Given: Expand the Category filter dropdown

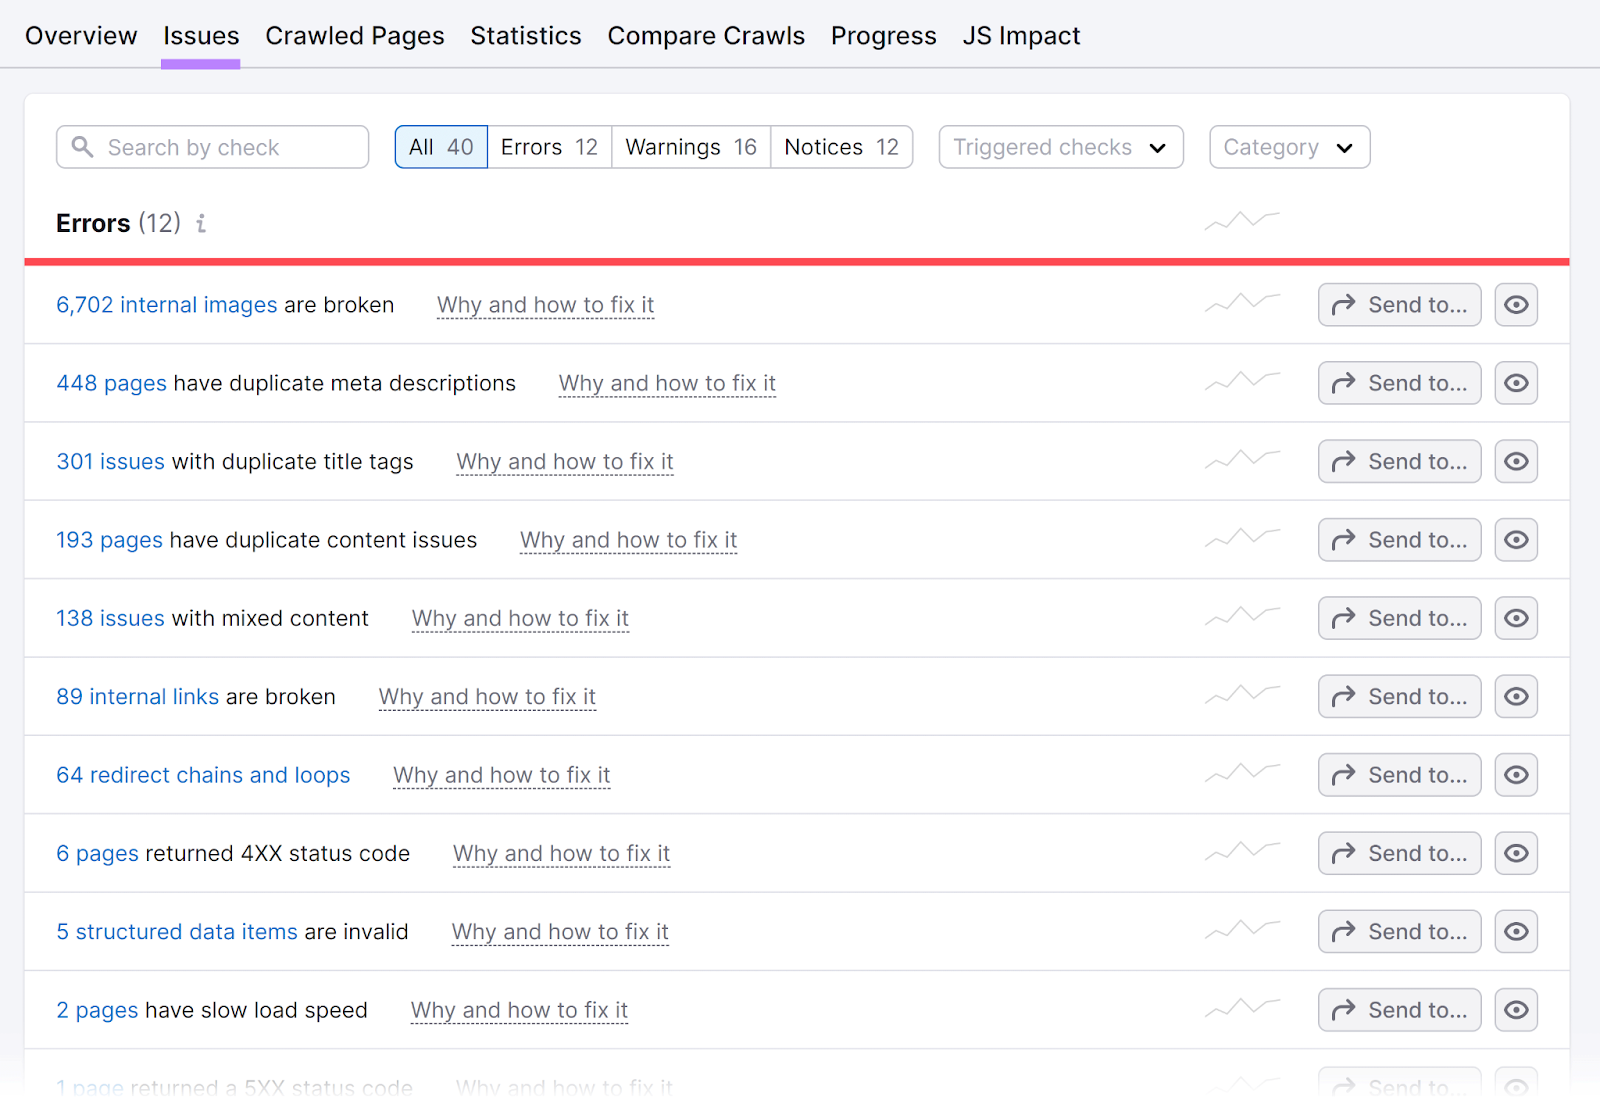Looking at the screenshot, I should coord(1289,147).
